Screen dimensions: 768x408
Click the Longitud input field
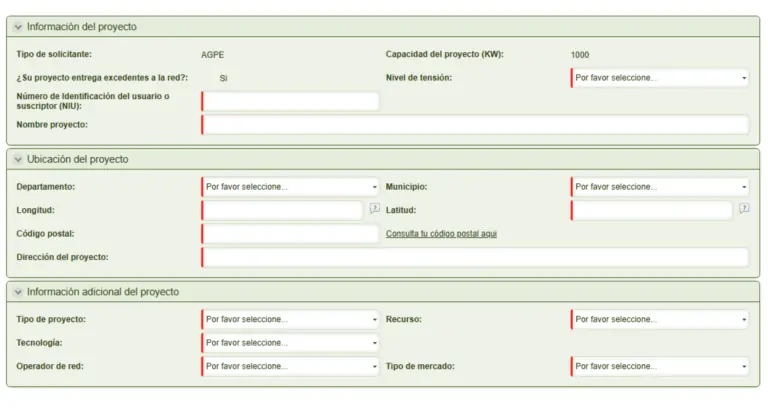(x=283, y=210)
